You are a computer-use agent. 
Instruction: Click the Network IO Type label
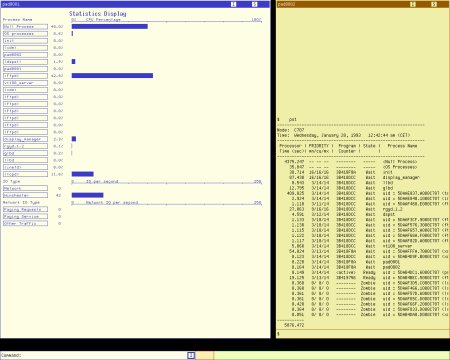21,202
